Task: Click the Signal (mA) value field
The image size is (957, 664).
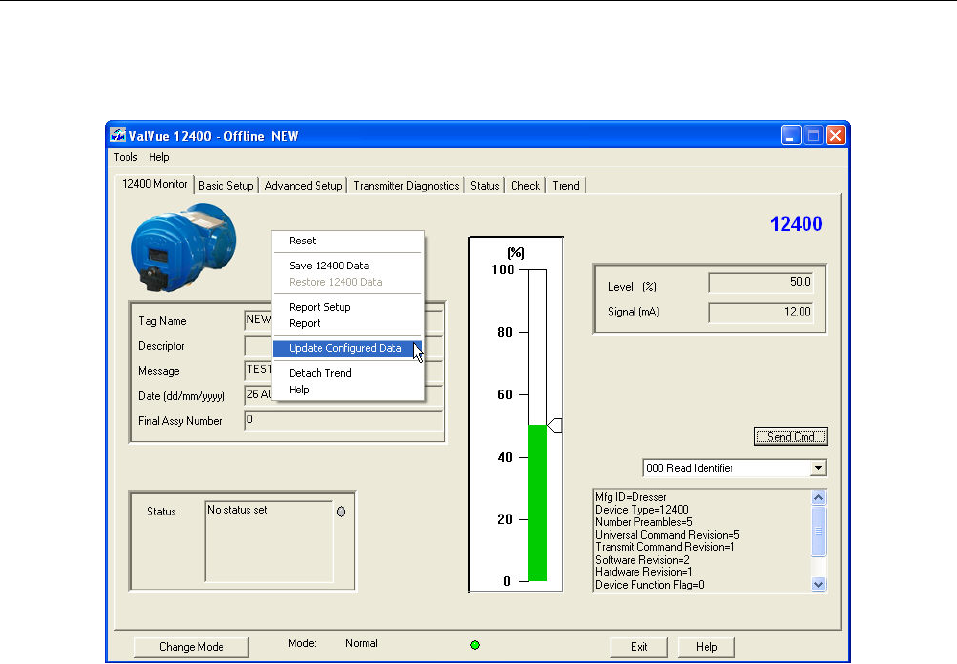Action: [760, 312]
